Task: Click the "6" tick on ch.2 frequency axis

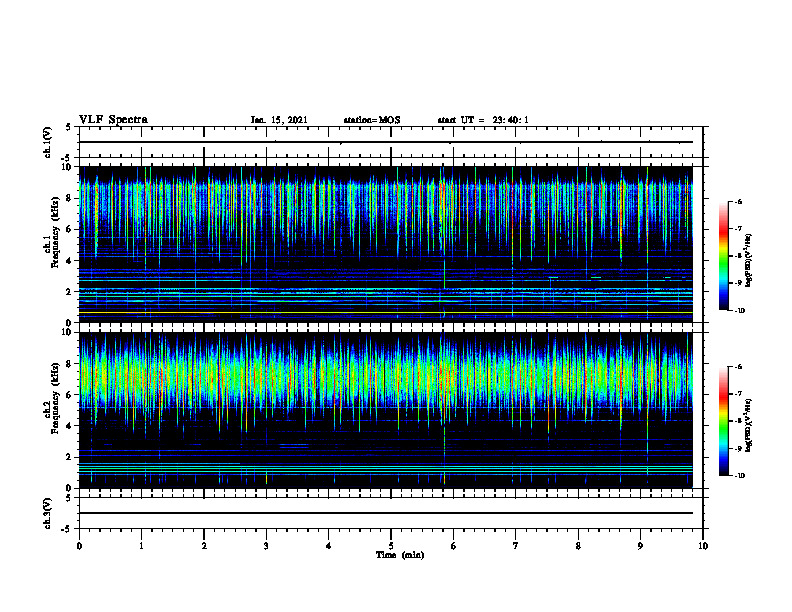Action: pyautogui.click(x=69, y=395)
